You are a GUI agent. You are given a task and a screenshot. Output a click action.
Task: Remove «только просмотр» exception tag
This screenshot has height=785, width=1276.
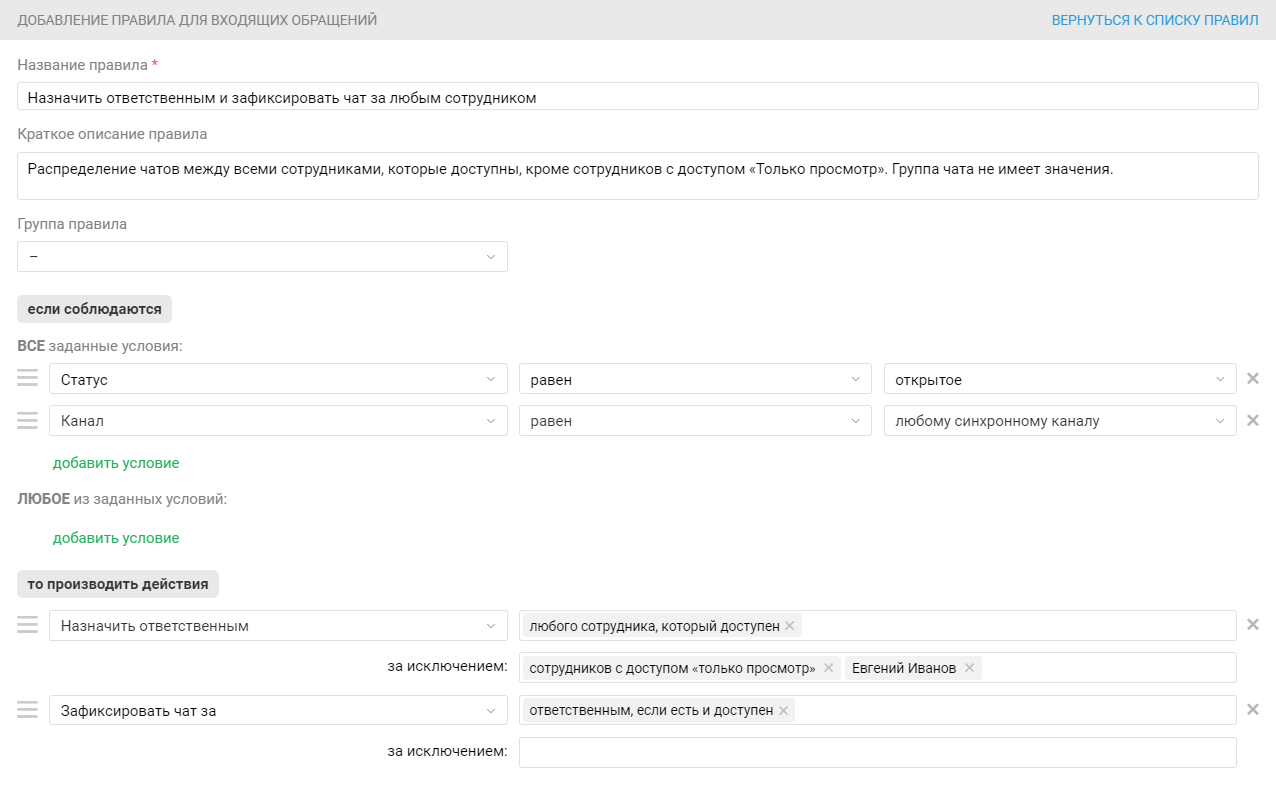pos(828,668)
